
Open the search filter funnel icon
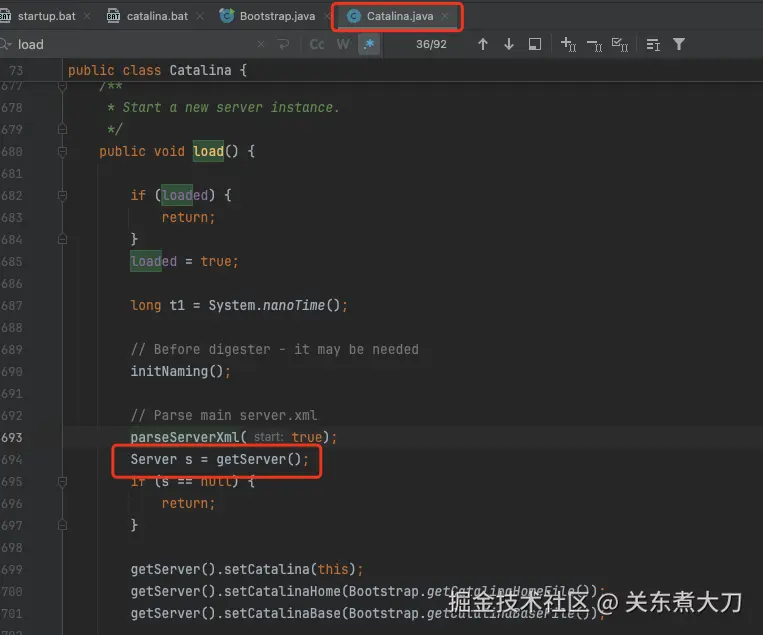coord(679,44)
